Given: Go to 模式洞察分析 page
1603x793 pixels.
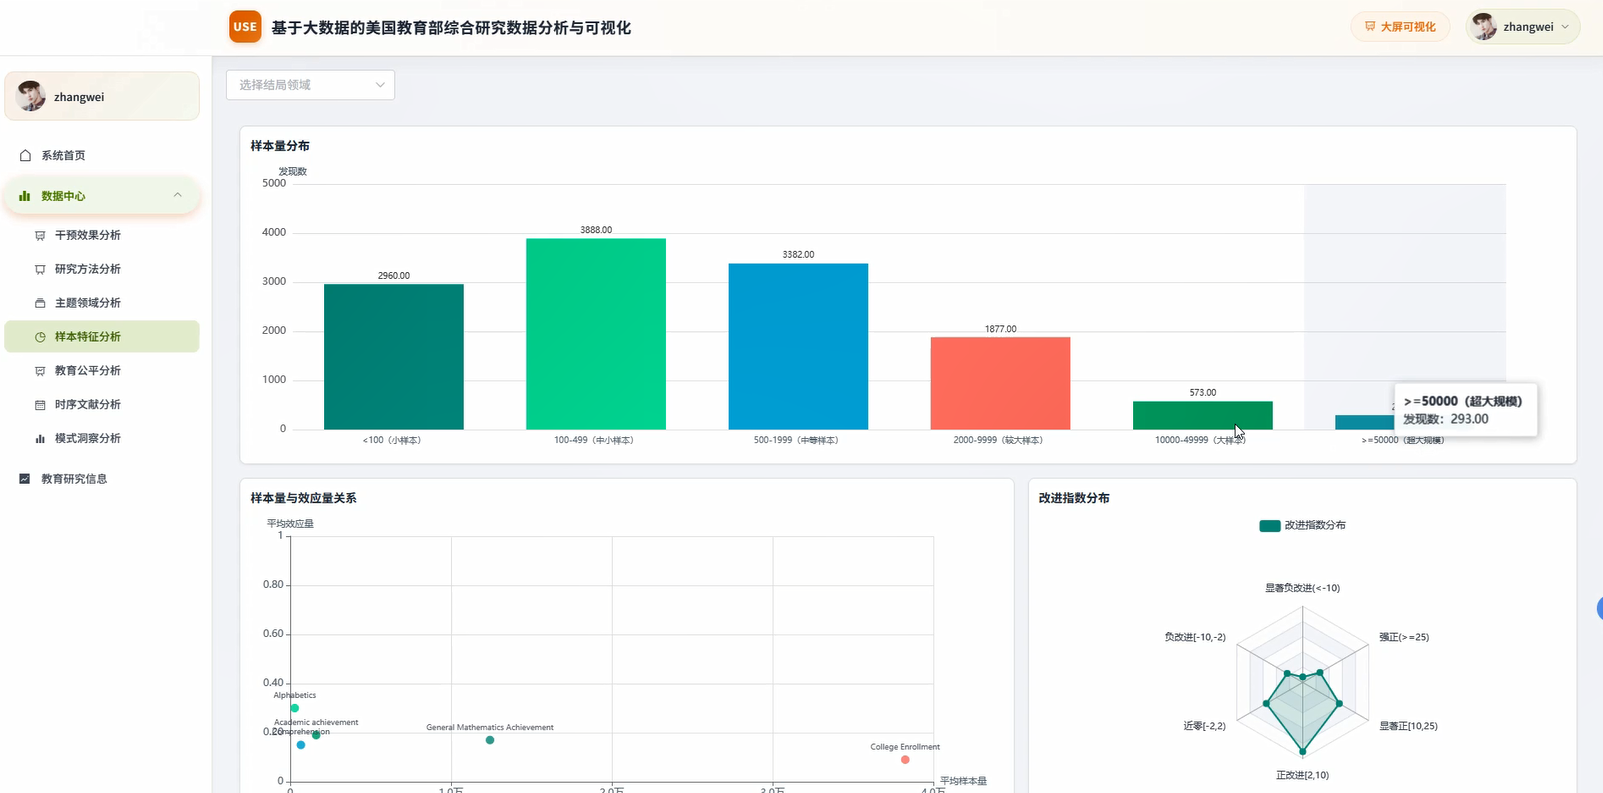Looking at the screenshot, I should 102,438.
